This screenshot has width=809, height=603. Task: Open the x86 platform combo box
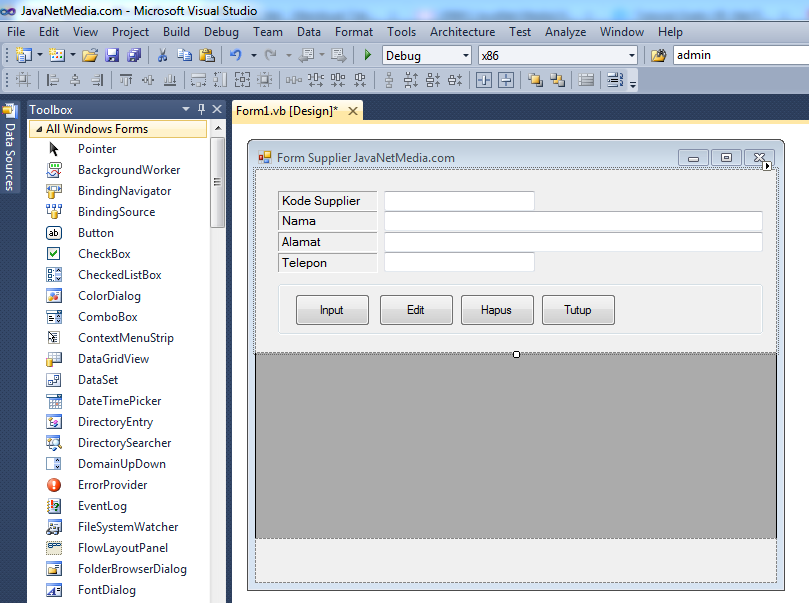pos(558,55)
